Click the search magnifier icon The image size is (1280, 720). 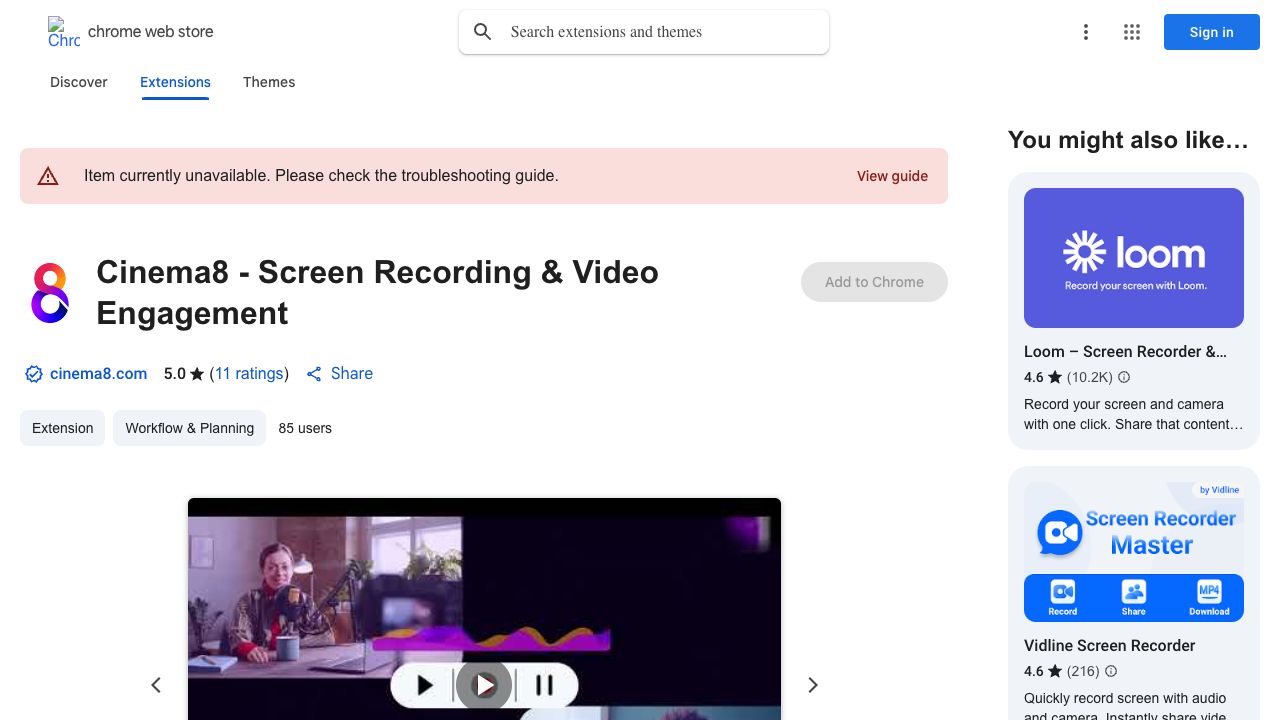click(x=483, y=32)
